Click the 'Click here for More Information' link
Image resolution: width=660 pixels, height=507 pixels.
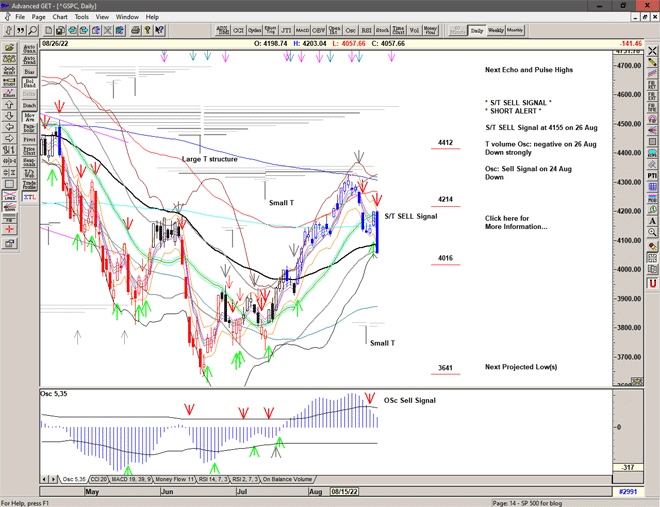coord(516,222)
